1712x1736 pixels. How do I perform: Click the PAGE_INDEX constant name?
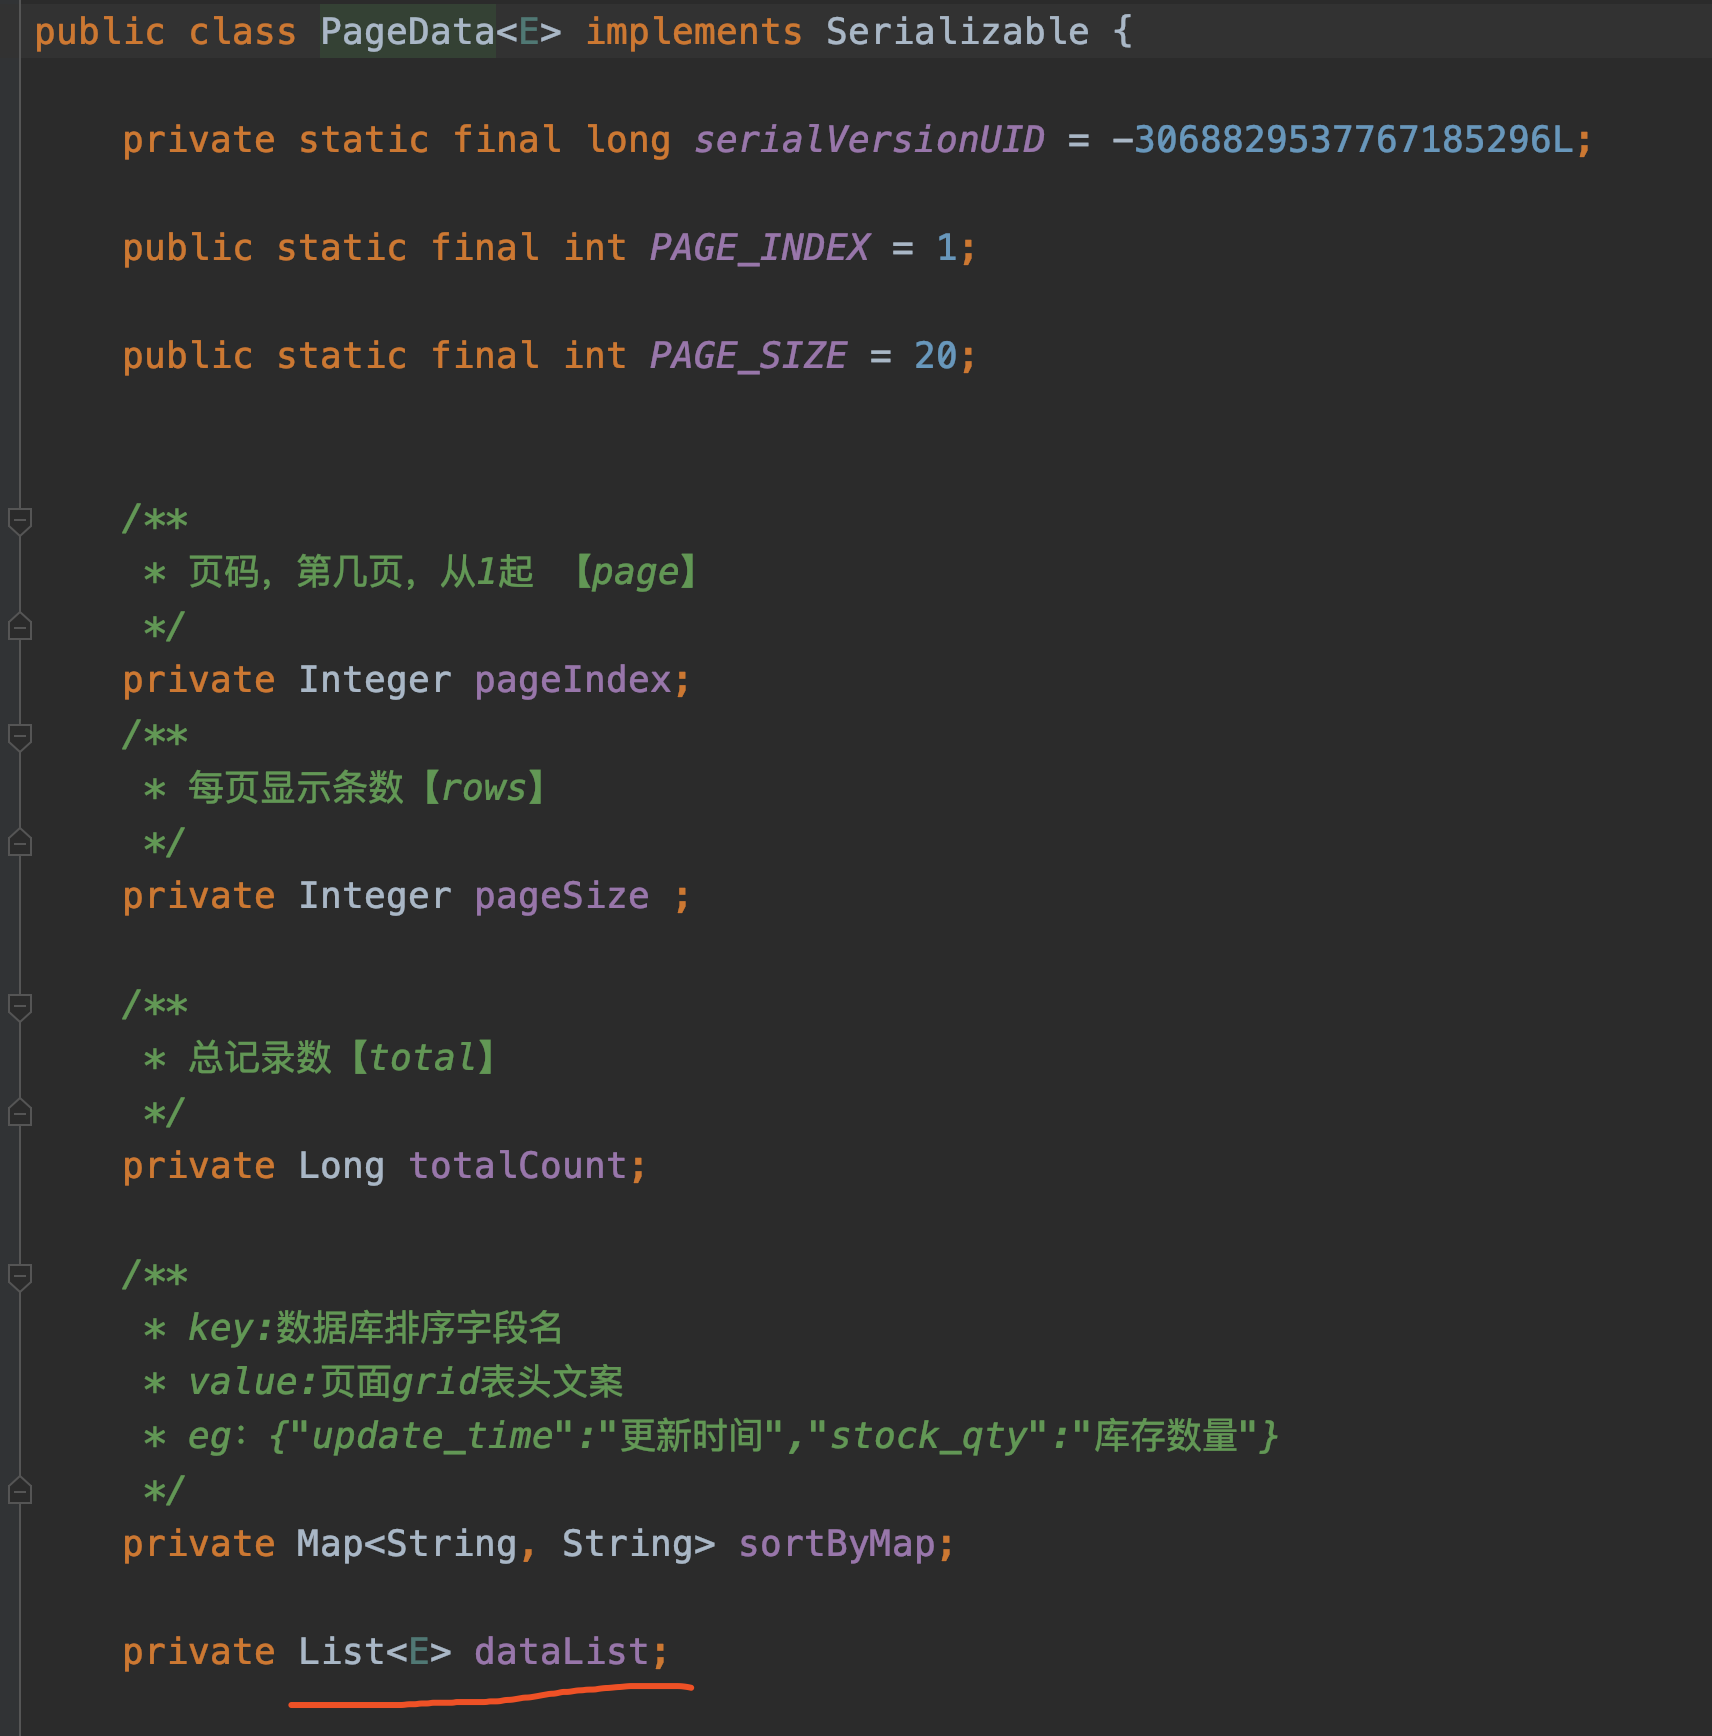point(759,248)
